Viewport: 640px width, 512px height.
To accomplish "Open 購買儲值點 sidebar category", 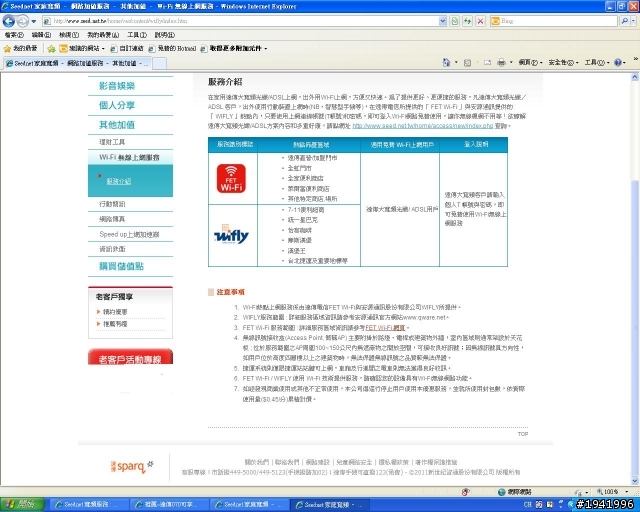I will (122, 267).
